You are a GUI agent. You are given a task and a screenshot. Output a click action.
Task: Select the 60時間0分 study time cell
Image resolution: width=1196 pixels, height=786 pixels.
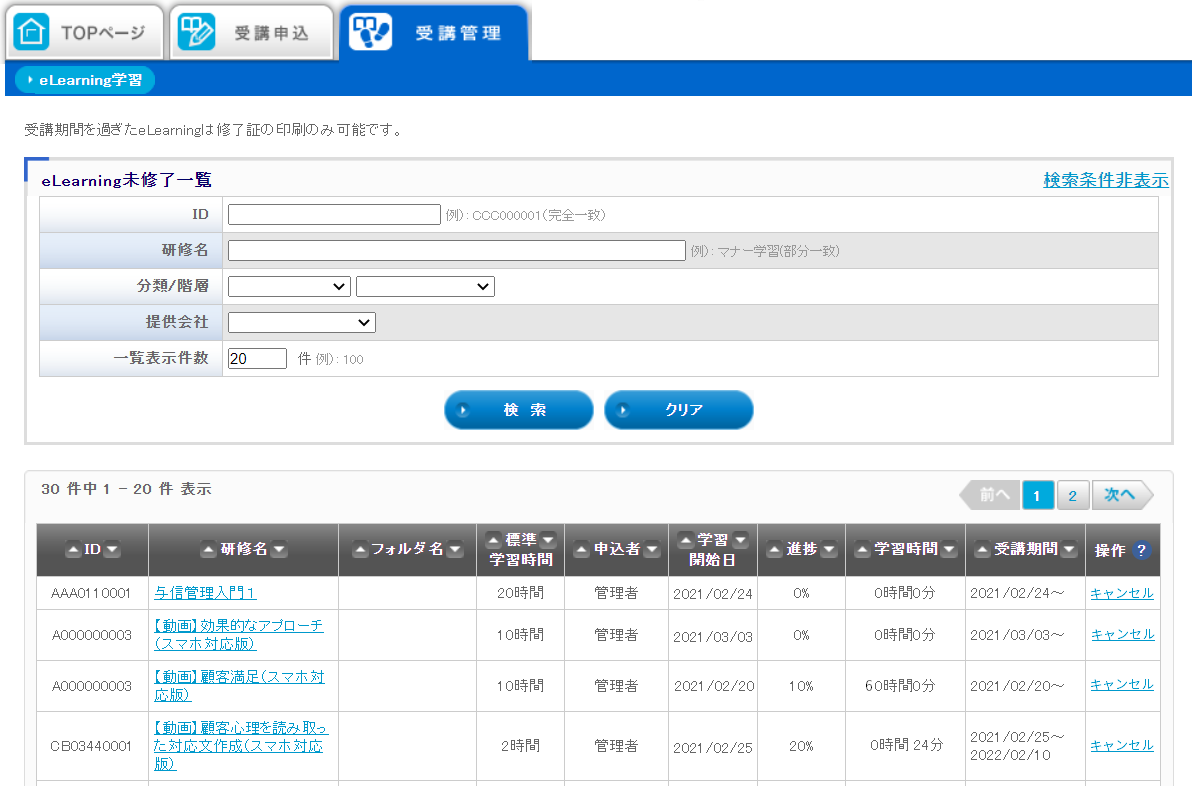(x=905, y=685)
